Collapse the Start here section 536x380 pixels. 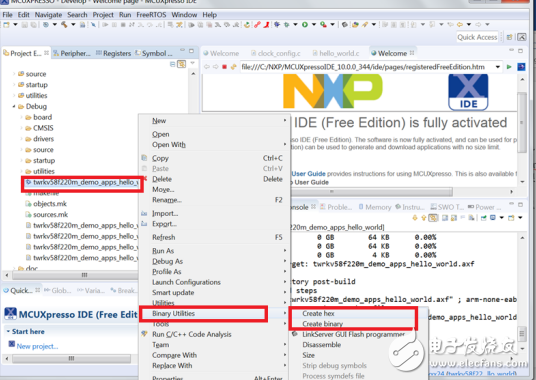tap(8, 331)
